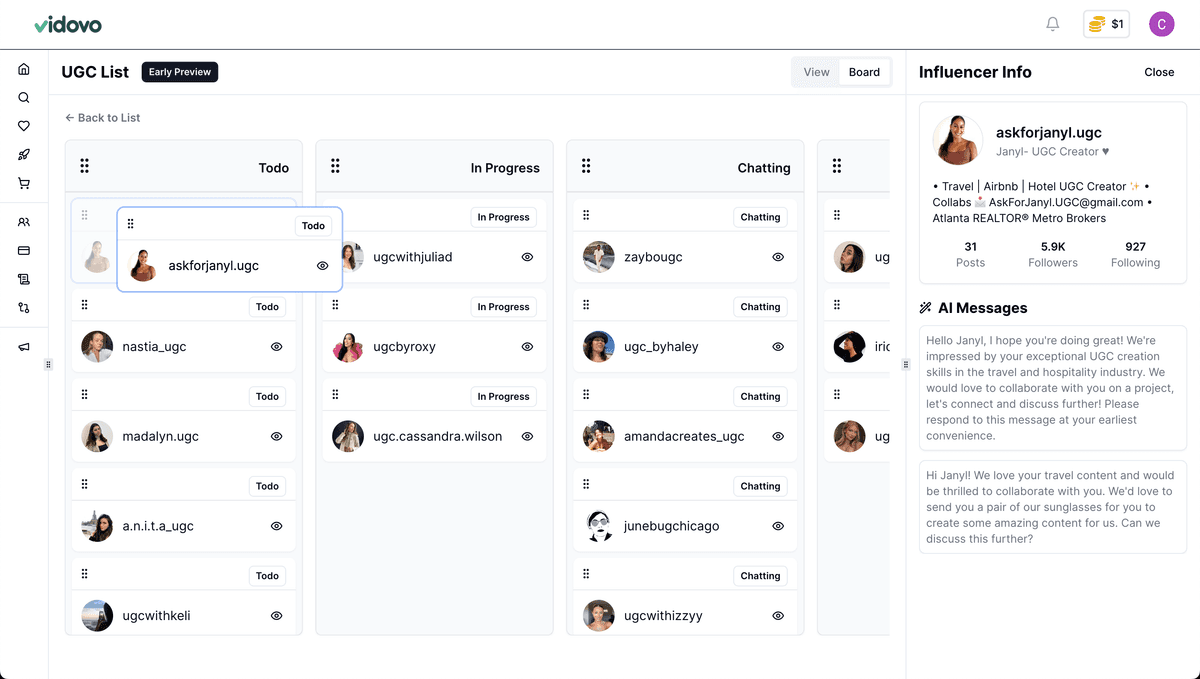Viewport: 1200px width, 679px height.
Task: Open Outreach using the megaphone icon
Action: (24, 345)
